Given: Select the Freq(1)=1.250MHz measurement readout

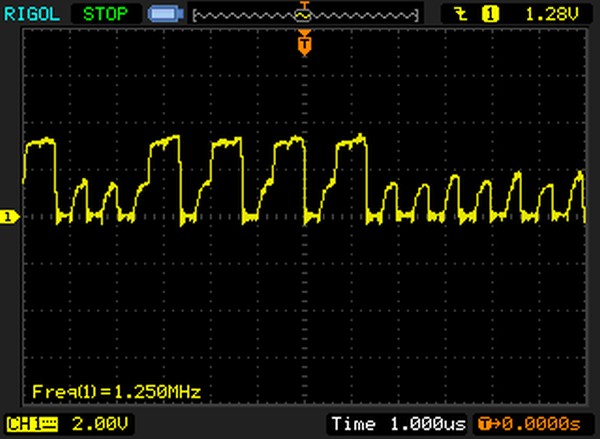Looking at the screenshot, I should pos(116,390).
